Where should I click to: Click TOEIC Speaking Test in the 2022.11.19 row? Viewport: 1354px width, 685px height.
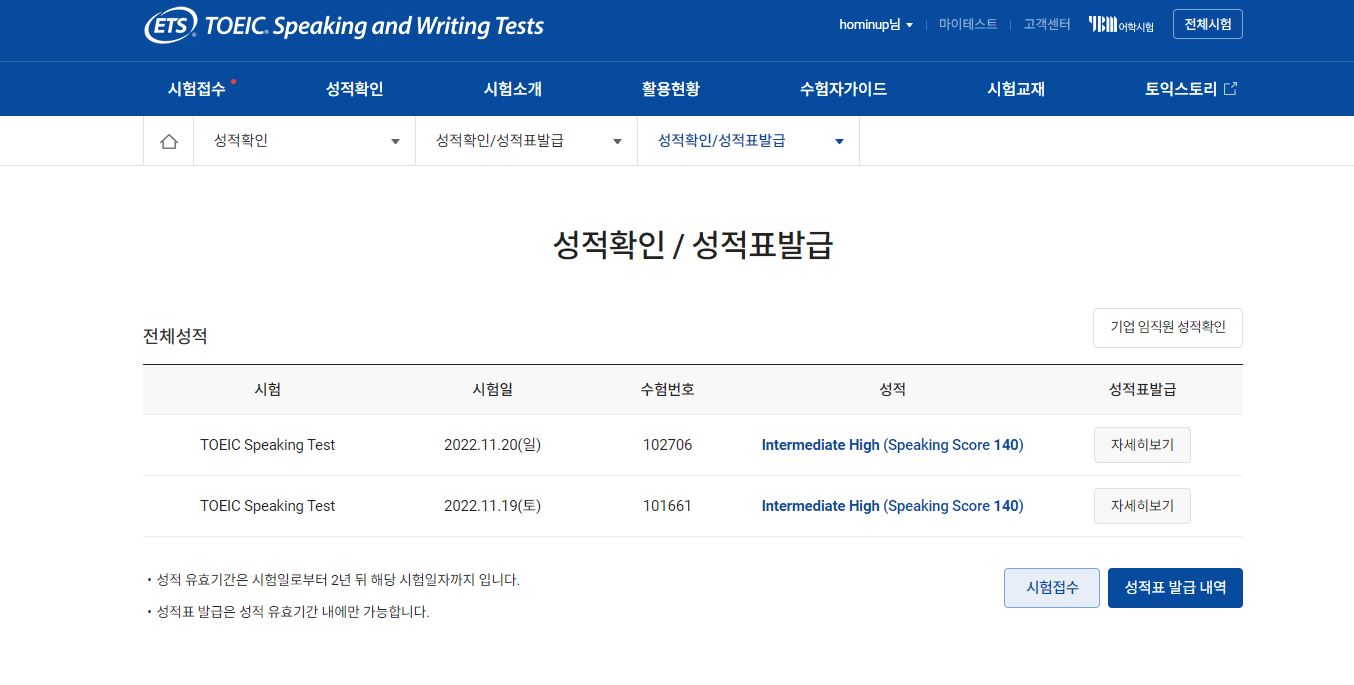(x=267, y=506)
